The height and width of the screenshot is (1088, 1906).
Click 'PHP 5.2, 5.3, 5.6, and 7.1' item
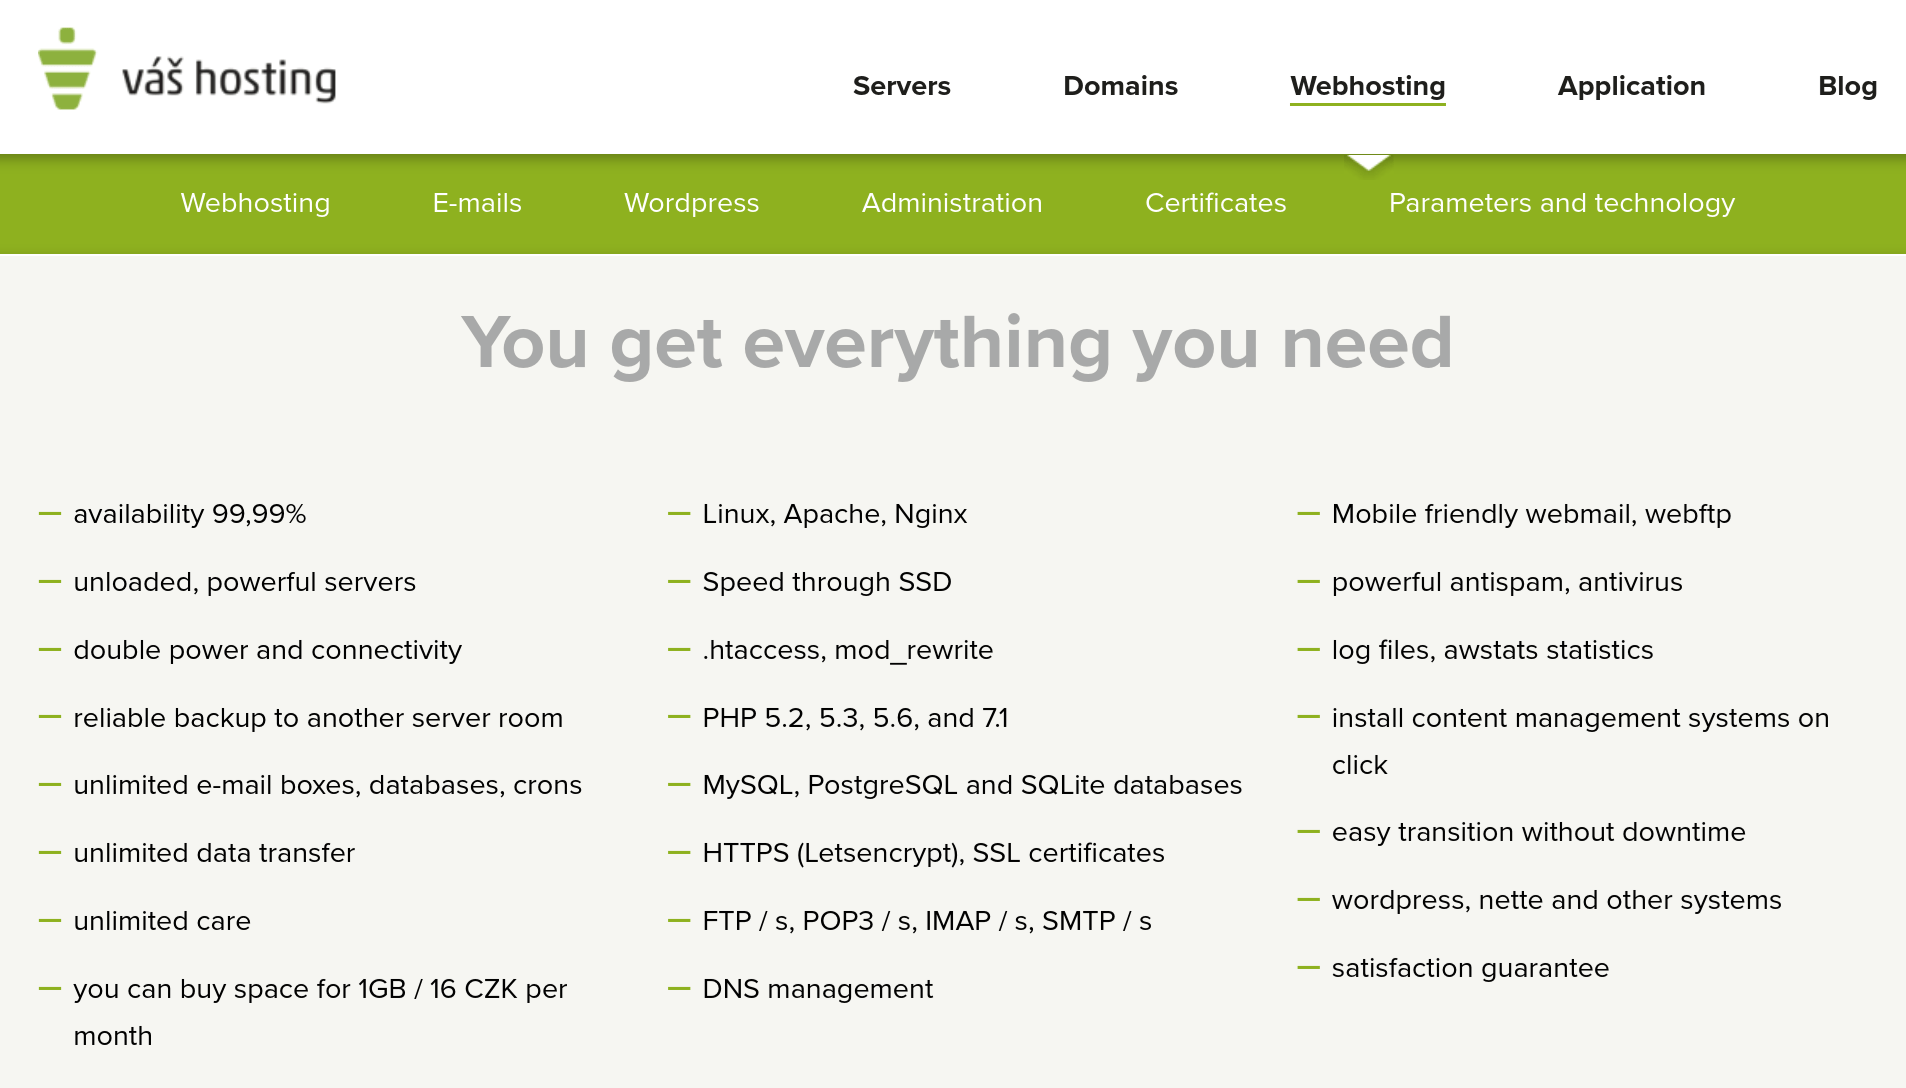coord(855,718)
